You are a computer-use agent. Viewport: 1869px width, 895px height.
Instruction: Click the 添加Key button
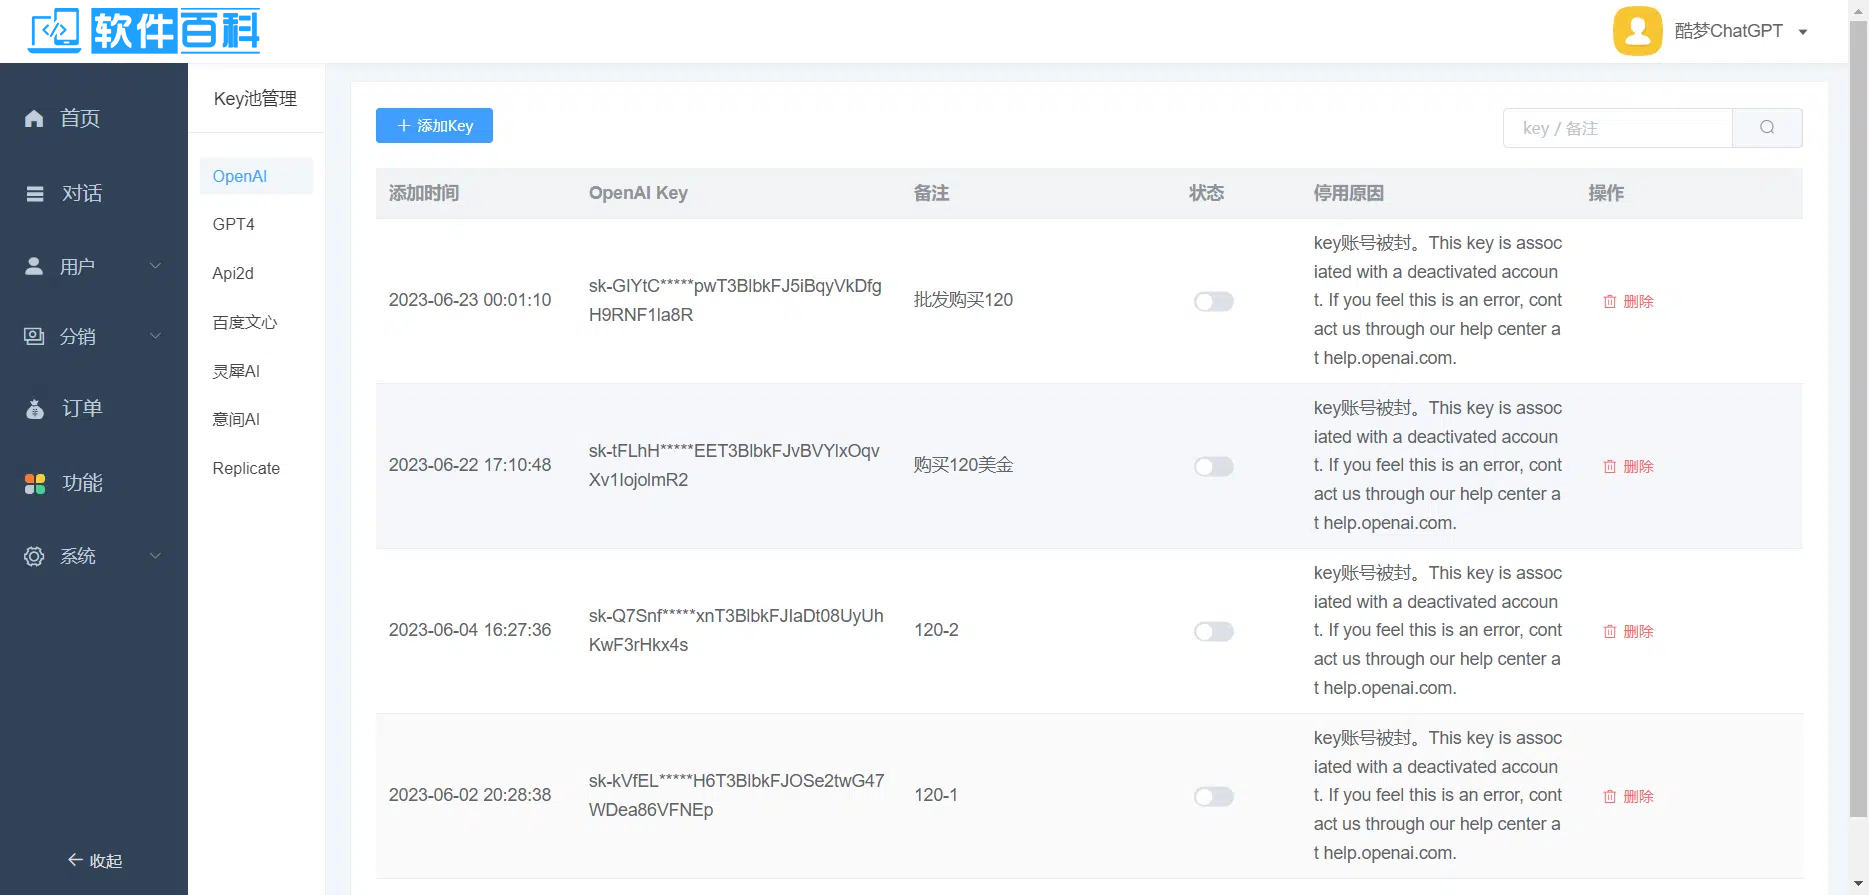434,126
